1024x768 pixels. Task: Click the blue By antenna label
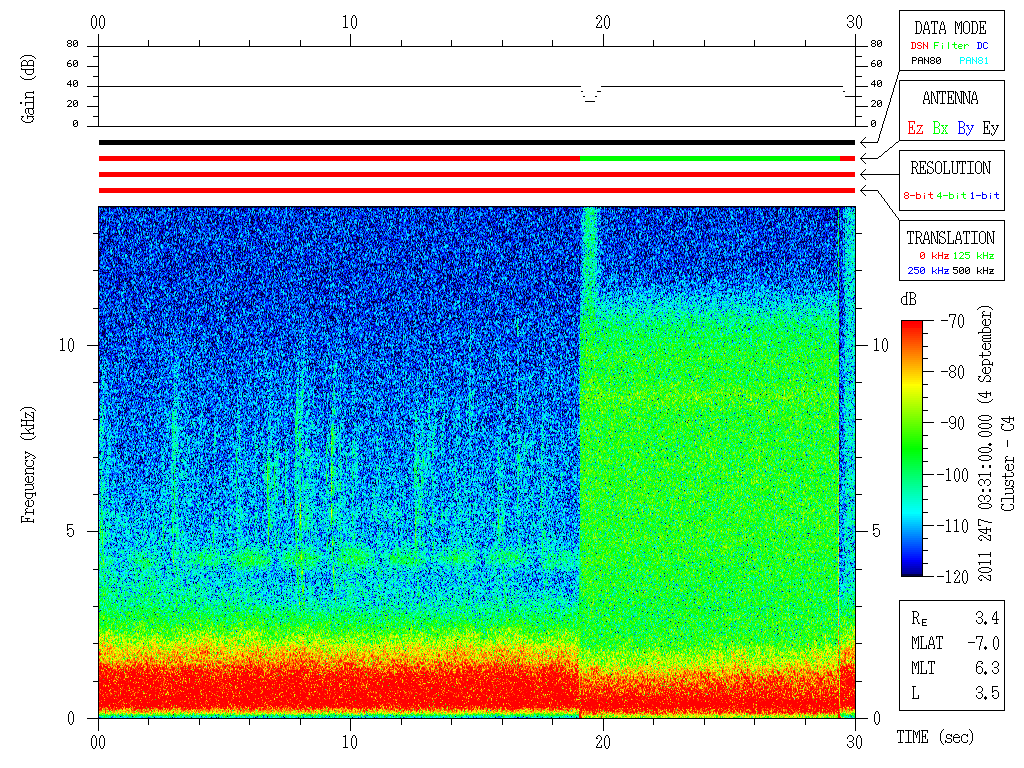click(966, 128)
